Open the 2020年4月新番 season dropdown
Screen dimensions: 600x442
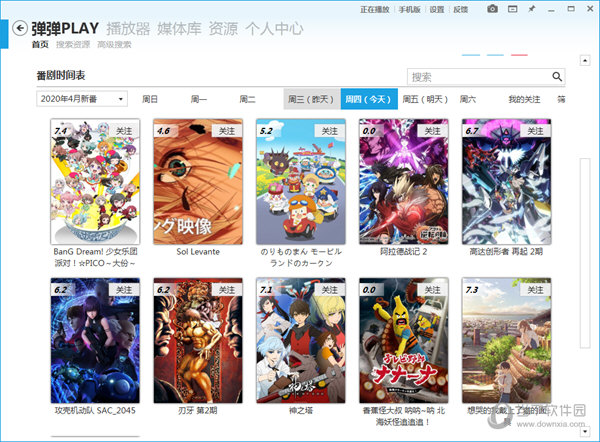point(82,99)
